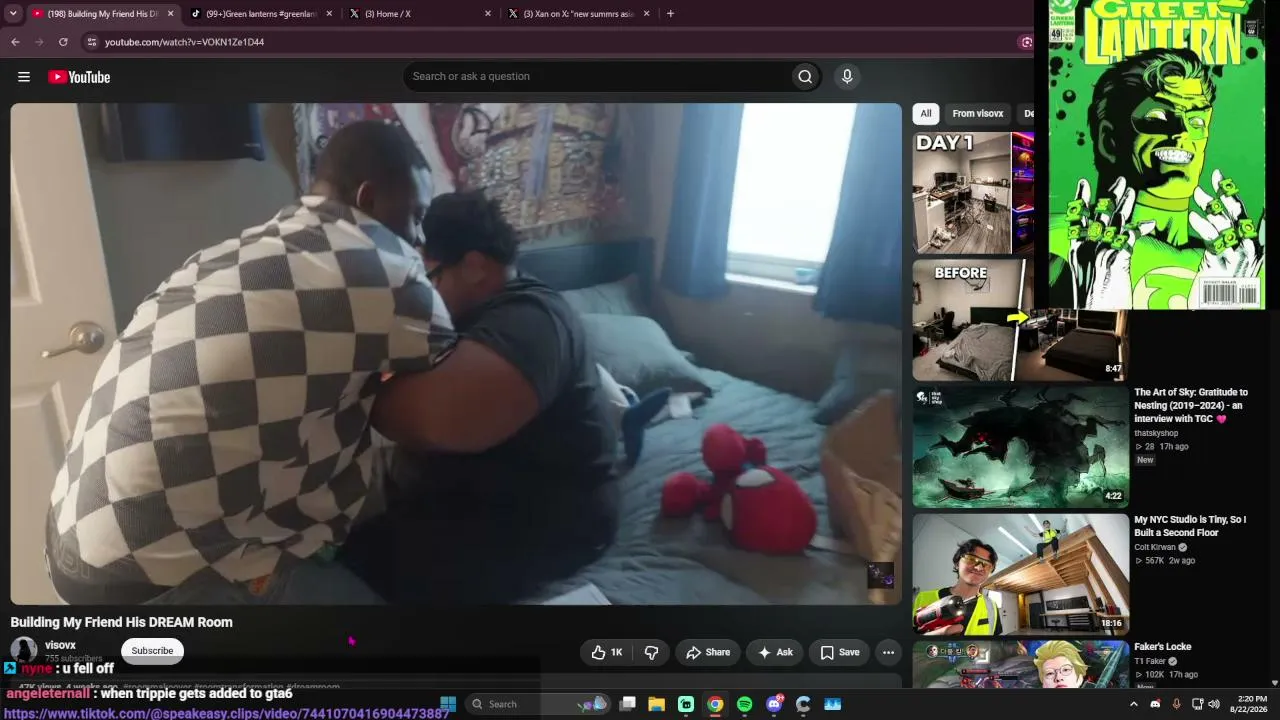The image size is (1280, 720).
Task: Switch to the Home / X tab
Action: click(420, 14)
